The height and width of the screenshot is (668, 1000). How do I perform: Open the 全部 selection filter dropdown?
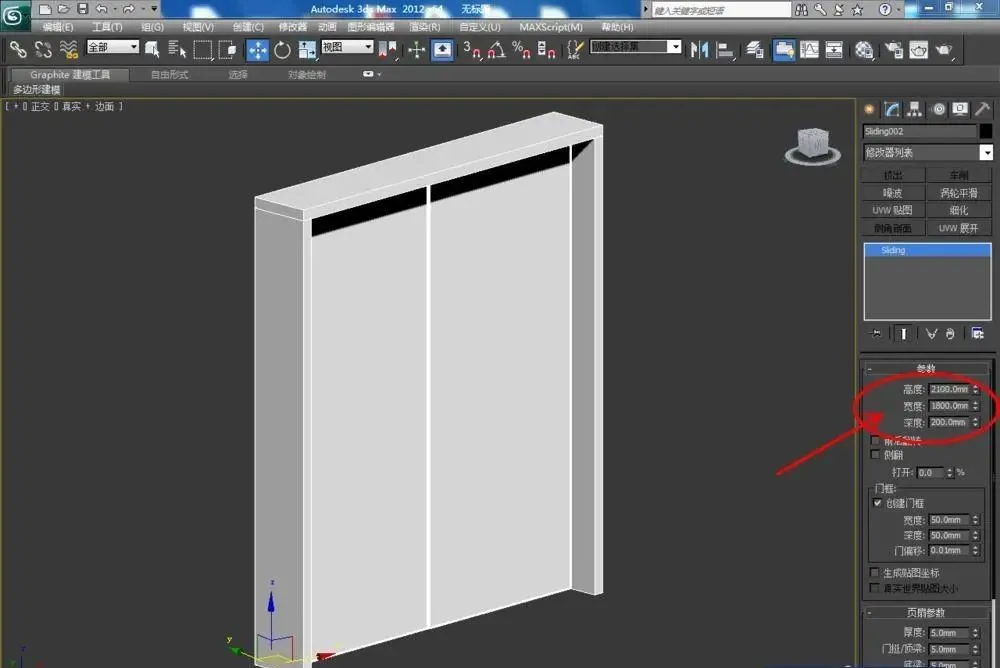112,47
